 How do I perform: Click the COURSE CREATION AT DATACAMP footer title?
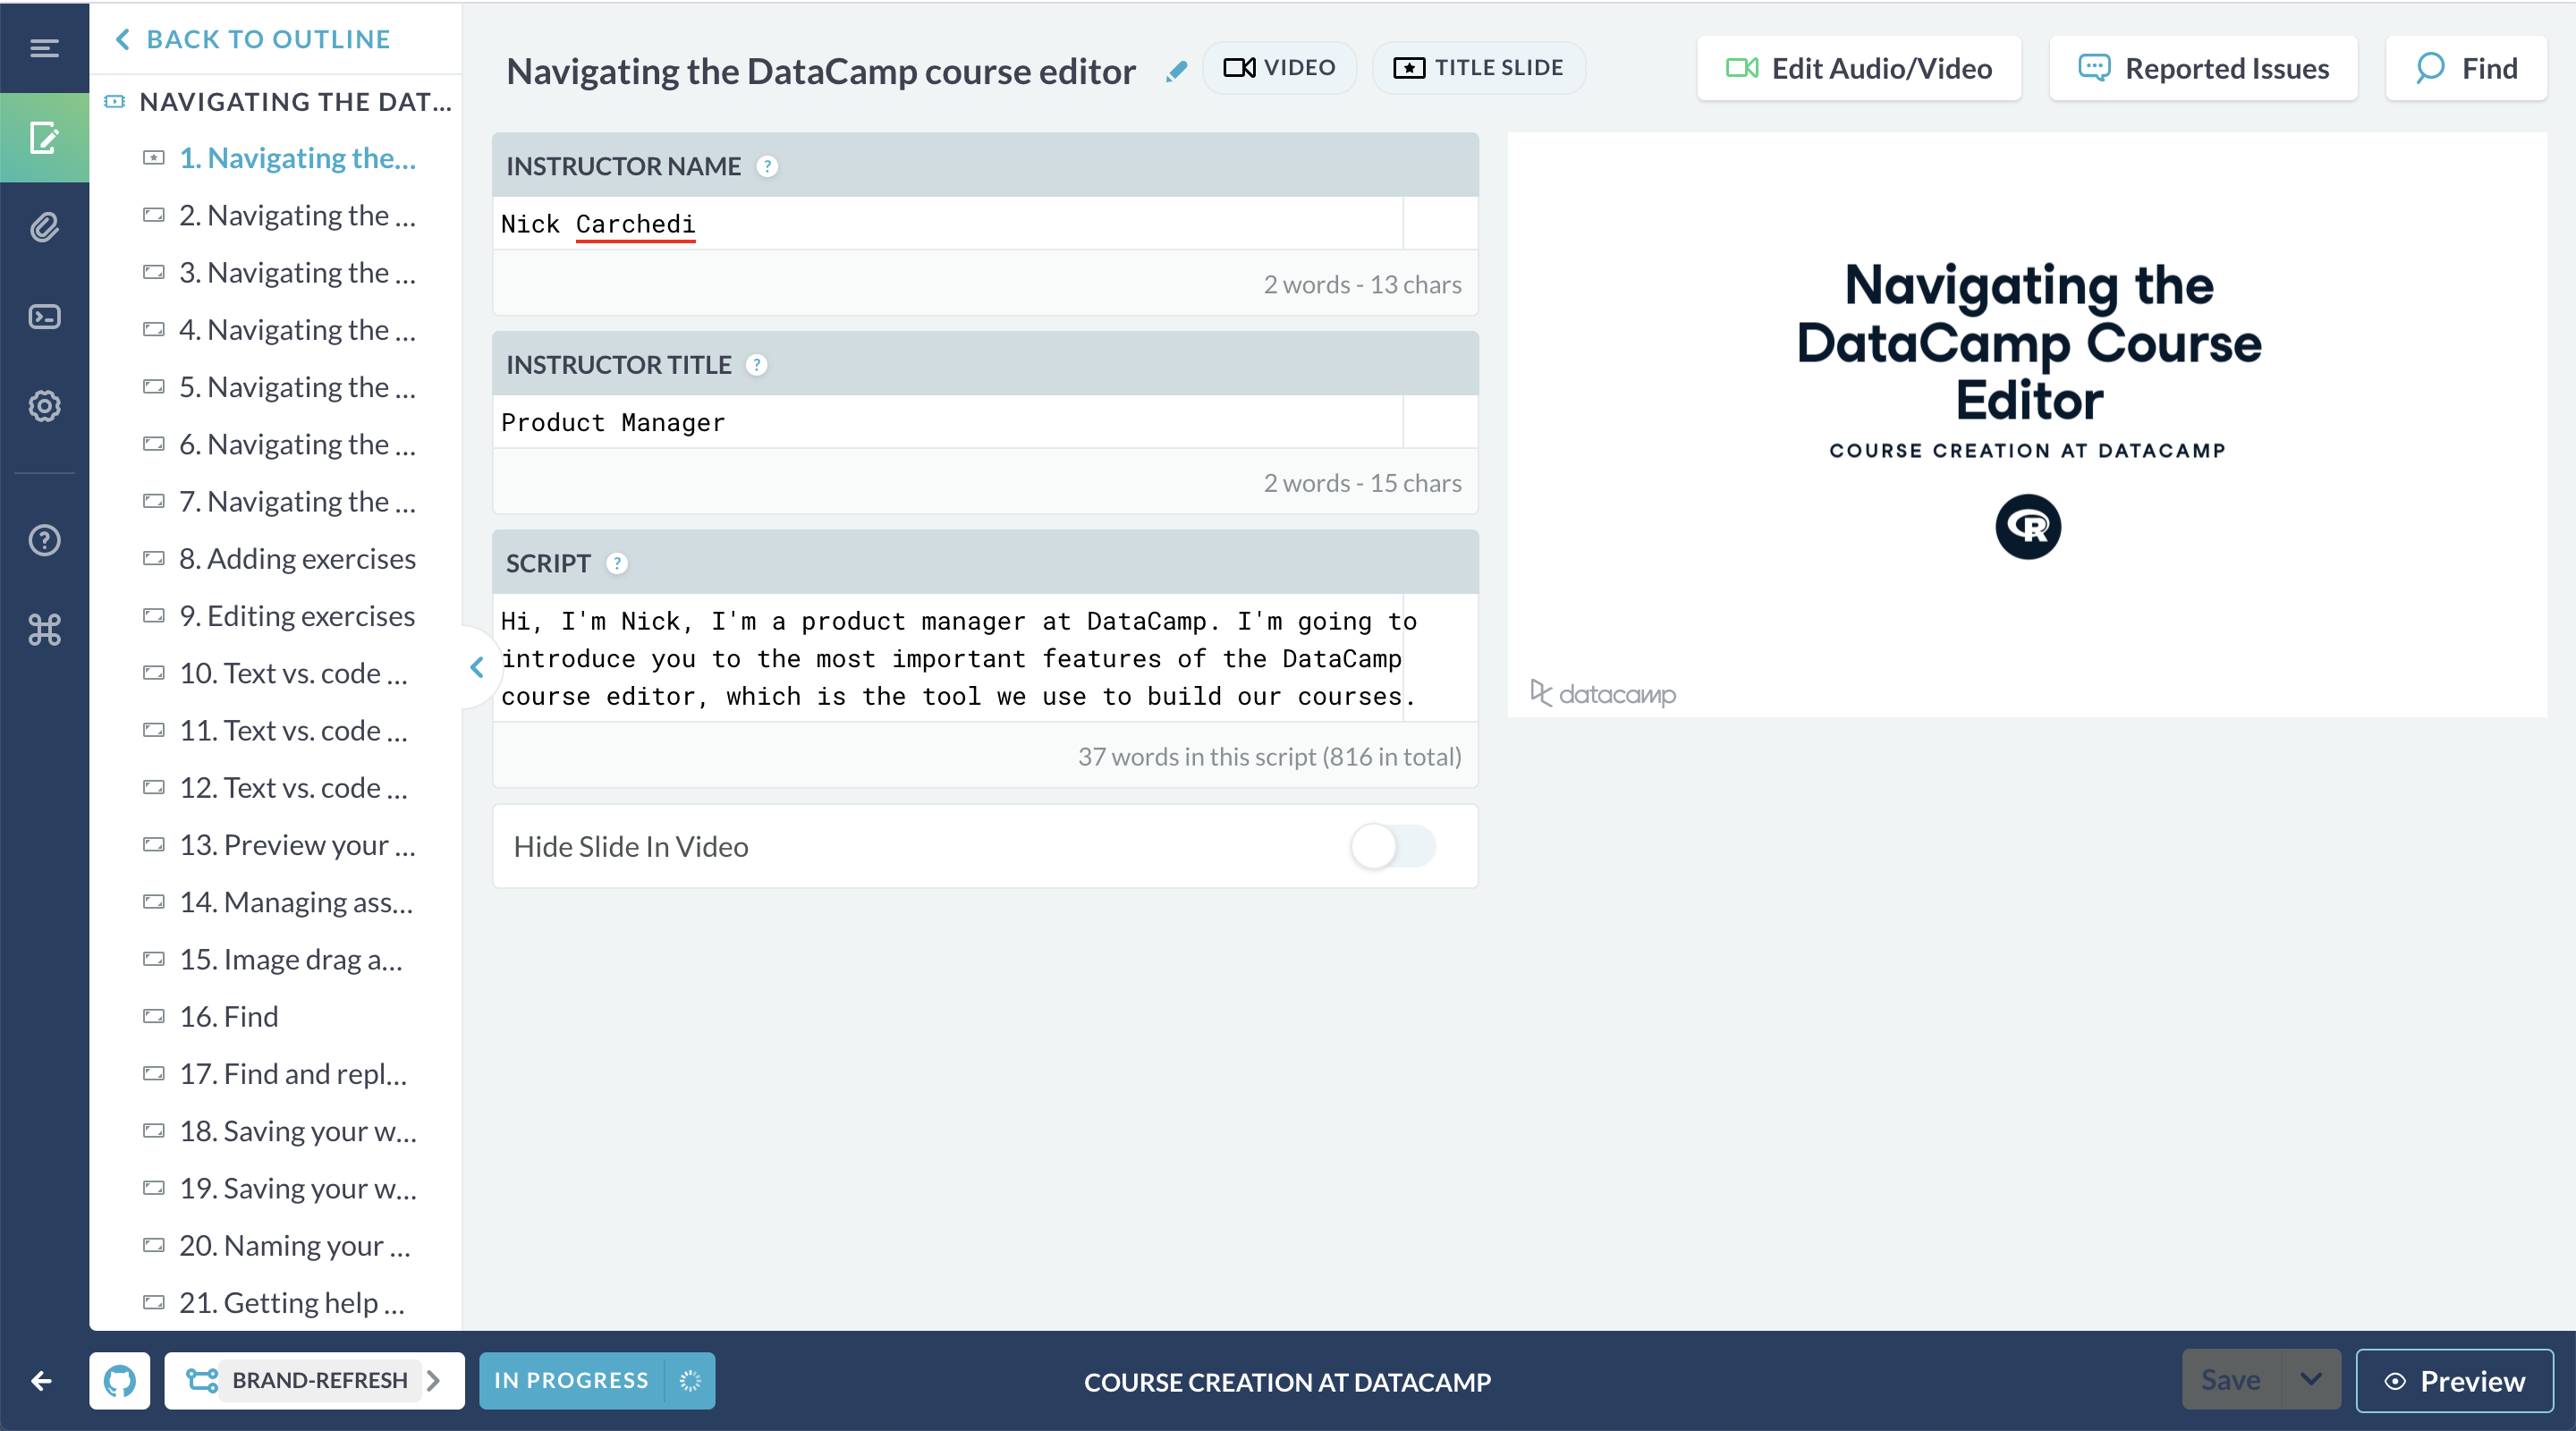coord(1288,1381)
